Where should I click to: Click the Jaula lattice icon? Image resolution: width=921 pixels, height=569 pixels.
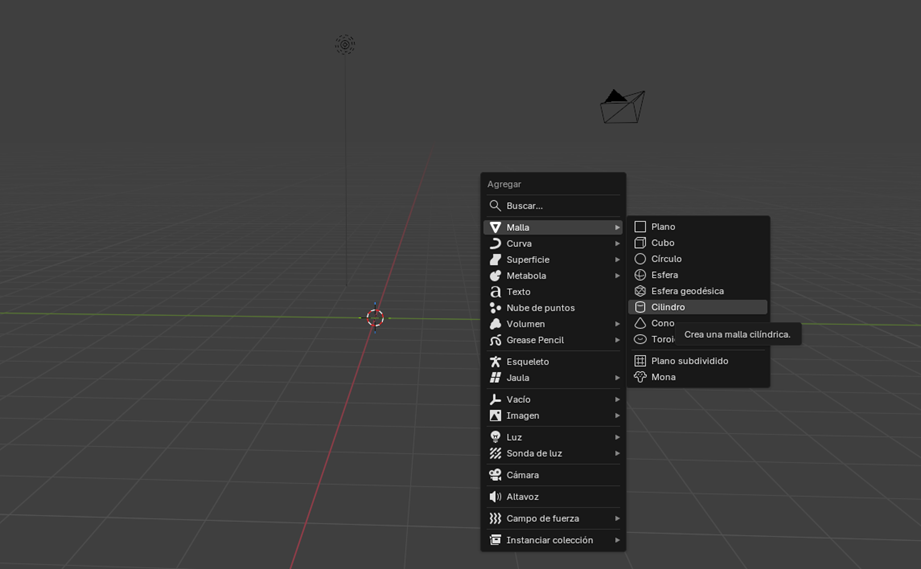point(495,378)
